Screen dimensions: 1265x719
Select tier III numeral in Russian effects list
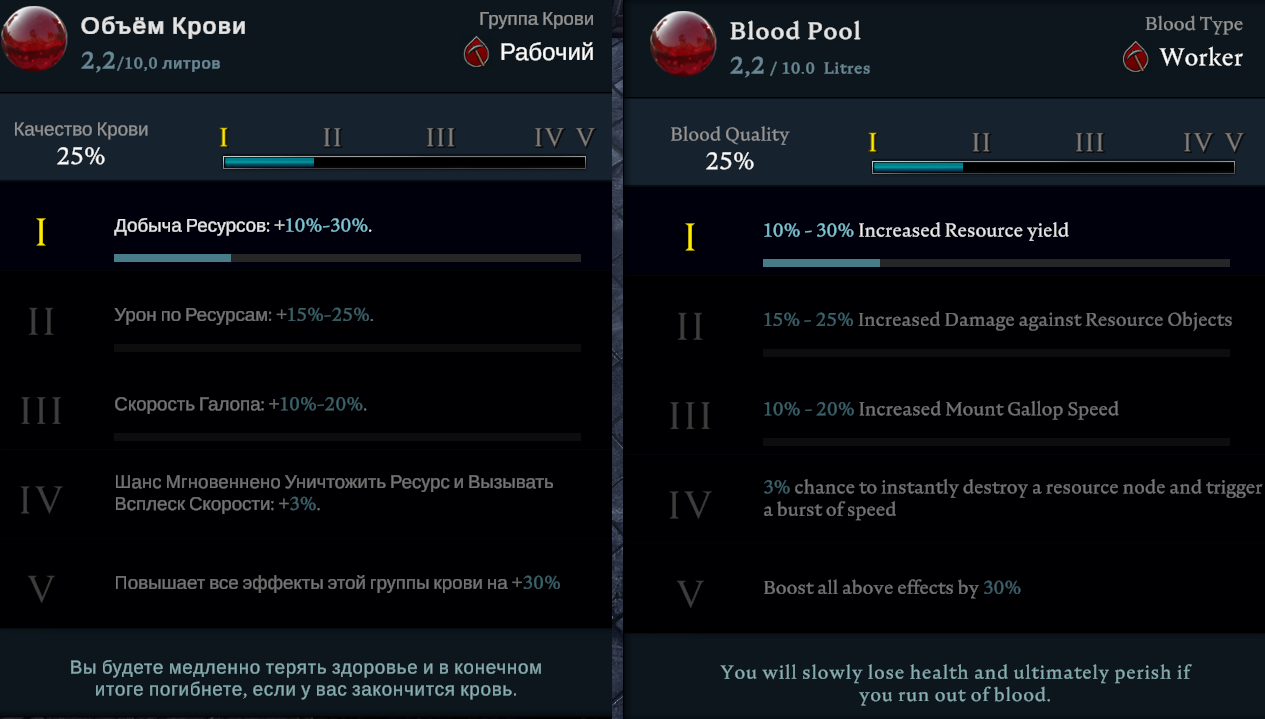[41, 411]
